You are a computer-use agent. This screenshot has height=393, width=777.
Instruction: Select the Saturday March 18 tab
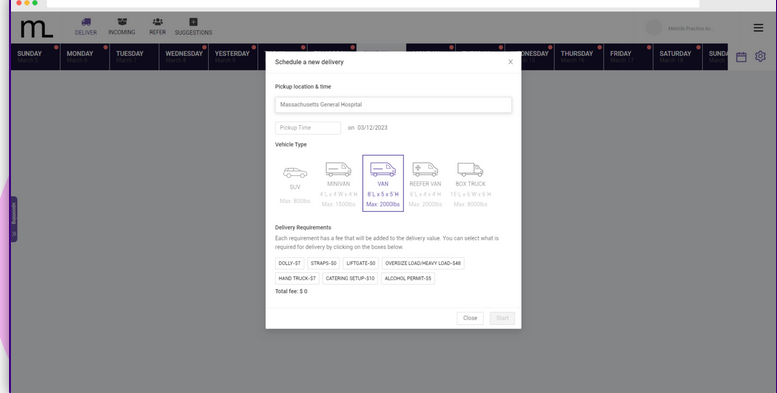pos(677,56)
